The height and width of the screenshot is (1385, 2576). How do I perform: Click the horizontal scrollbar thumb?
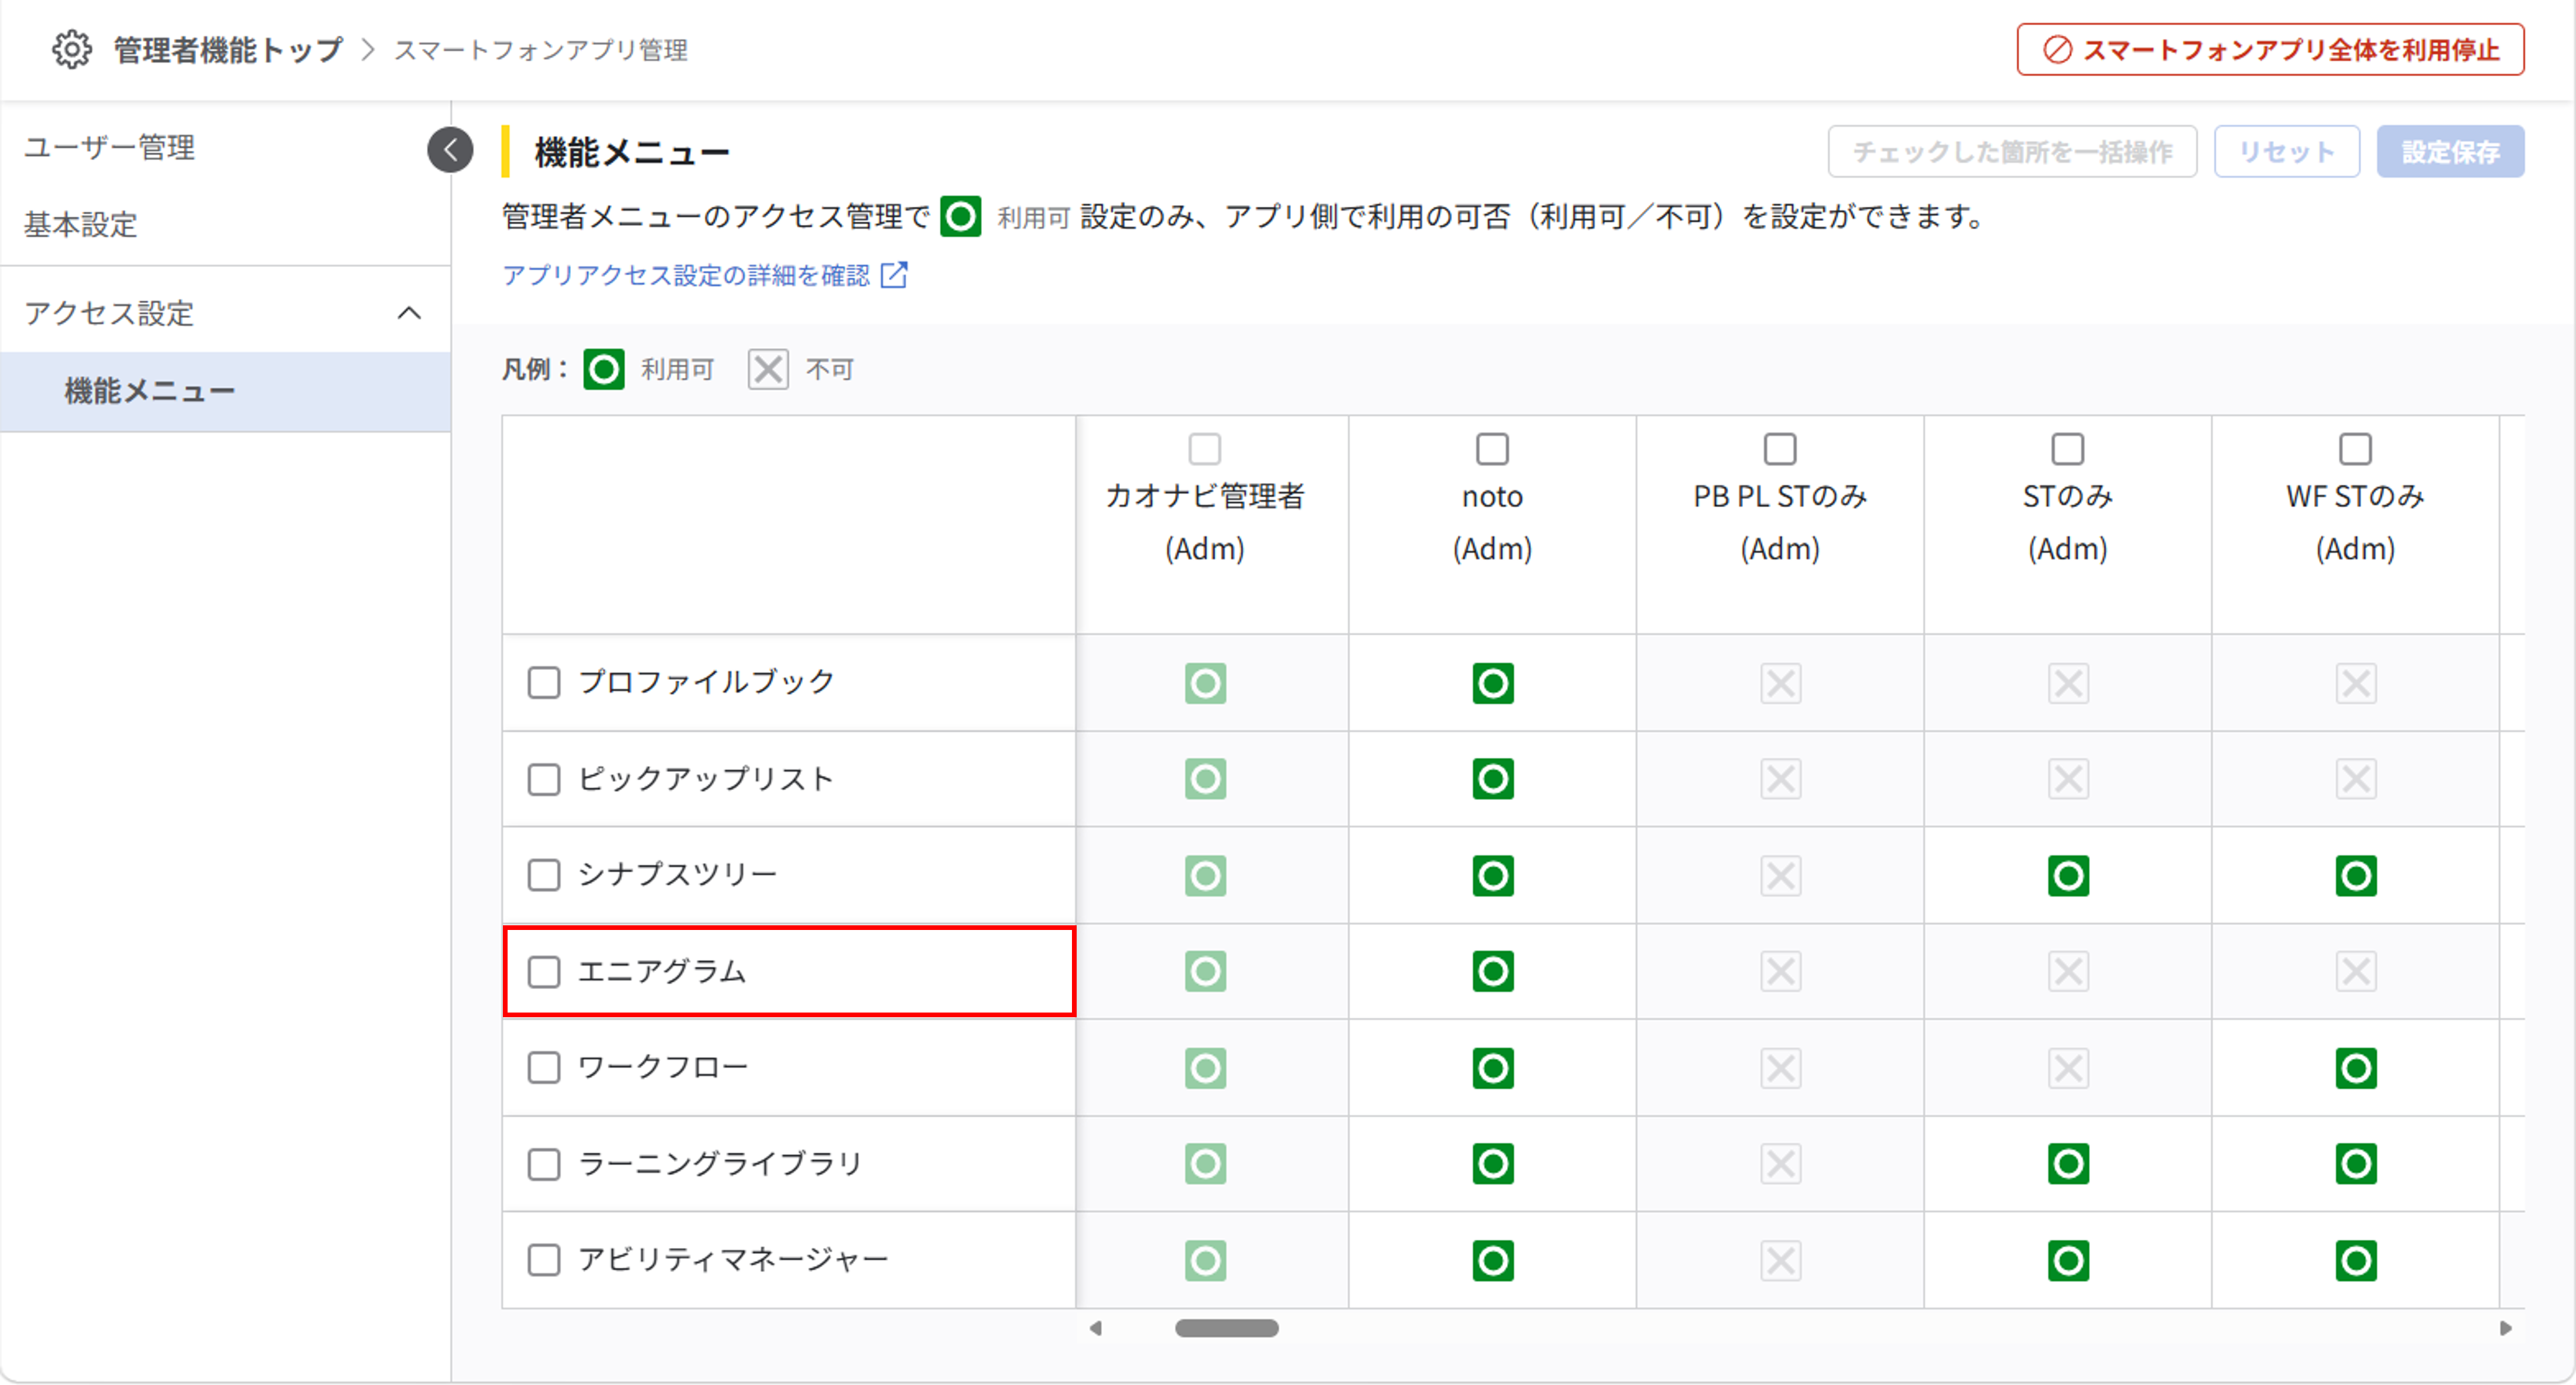click(1226, 1328)
